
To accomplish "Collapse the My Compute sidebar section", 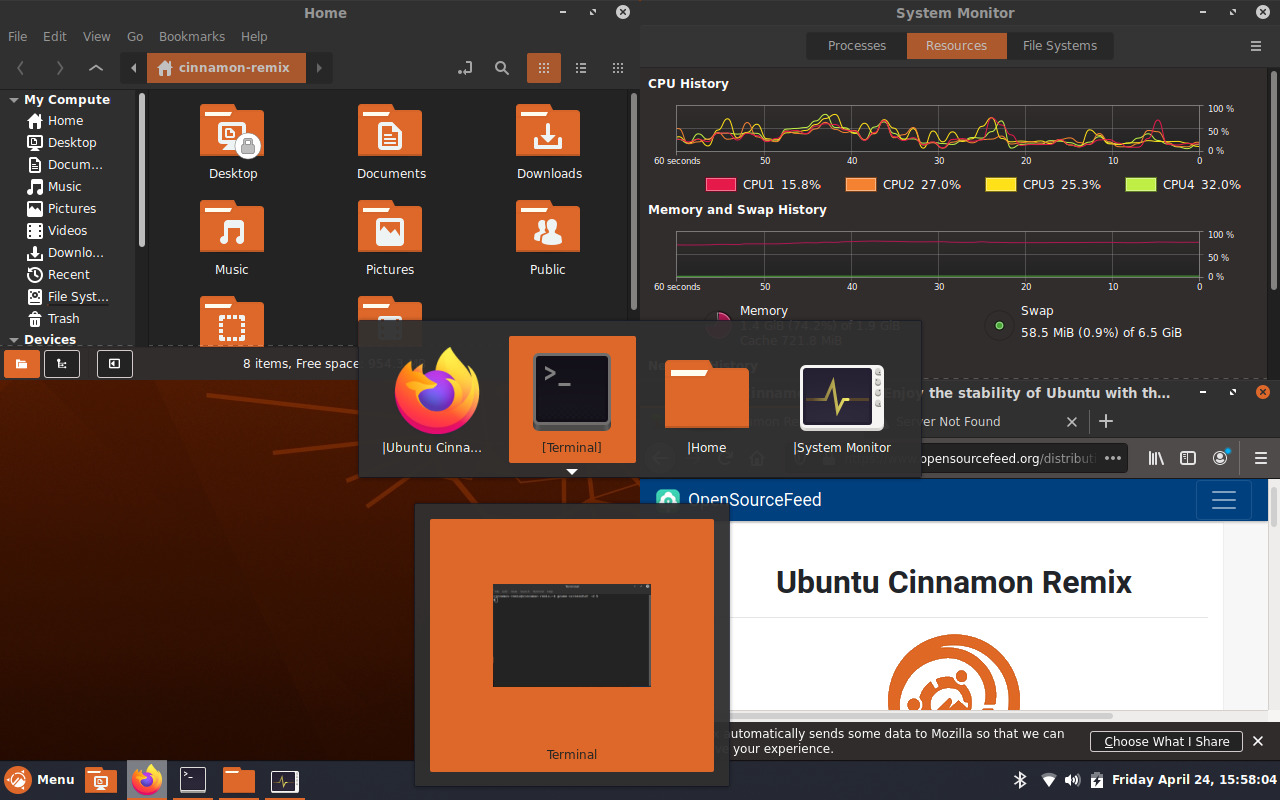I will 13,99.
